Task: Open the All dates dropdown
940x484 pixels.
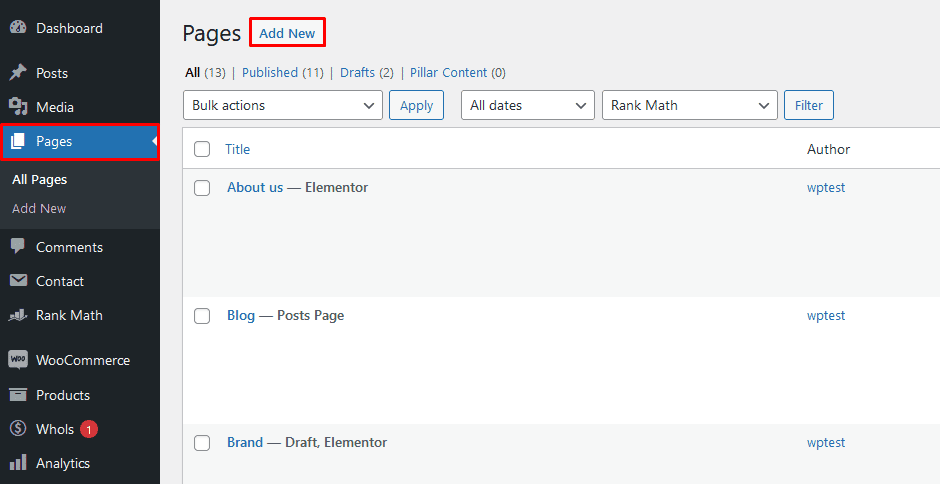Action: coord(528,105)
